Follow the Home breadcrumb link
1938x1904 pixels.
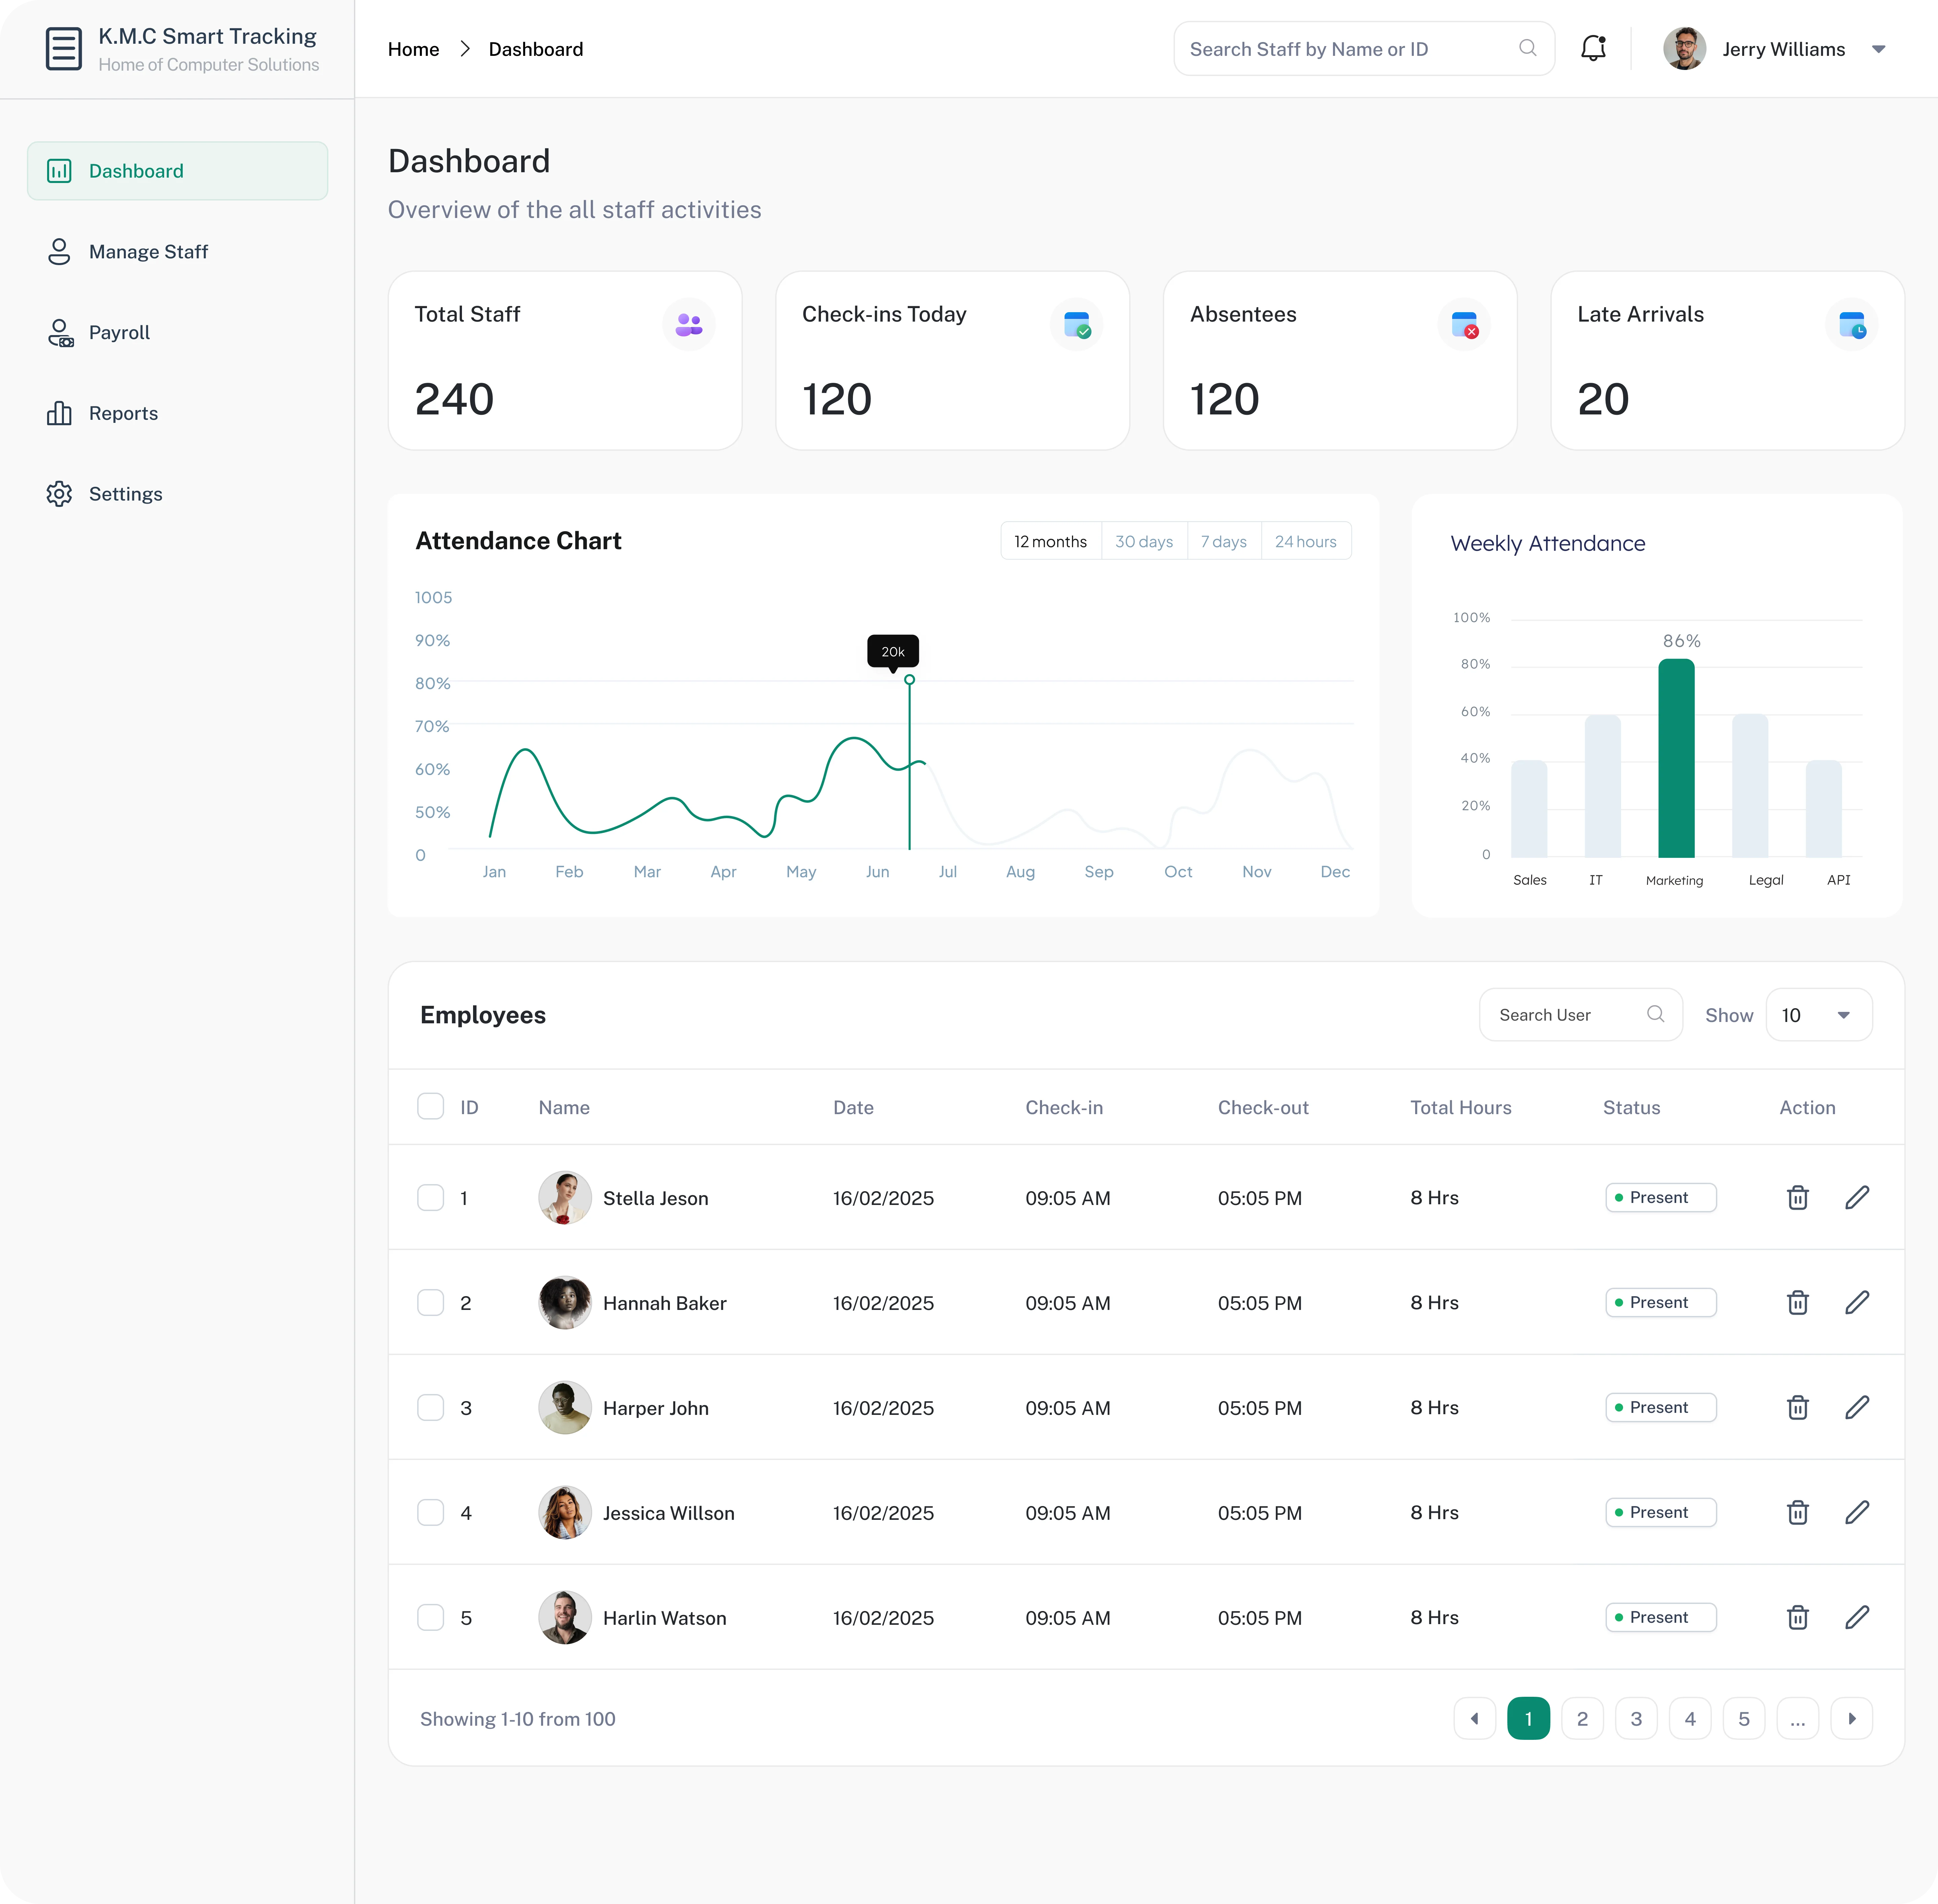click(x=413, y=49)
